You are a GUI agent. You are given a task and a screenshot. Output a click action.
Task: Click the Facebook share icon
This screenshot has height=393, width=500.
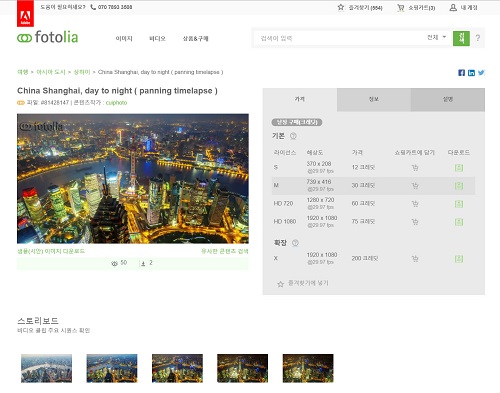point(461,73)
